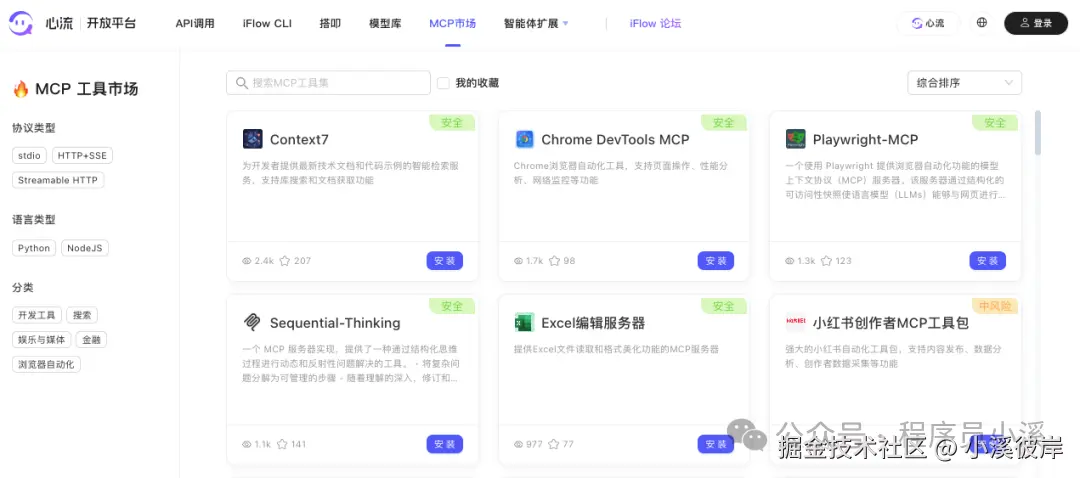Toggle the NodeJS language filter

click(x=85, y=248)
